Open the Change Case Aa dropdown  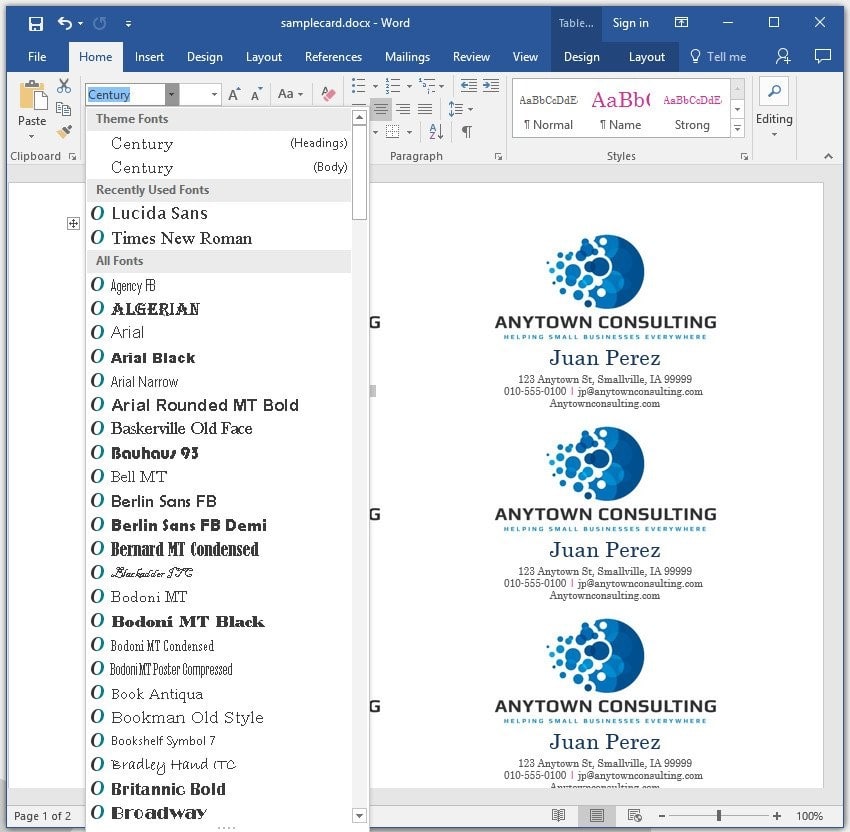[290, 94]
